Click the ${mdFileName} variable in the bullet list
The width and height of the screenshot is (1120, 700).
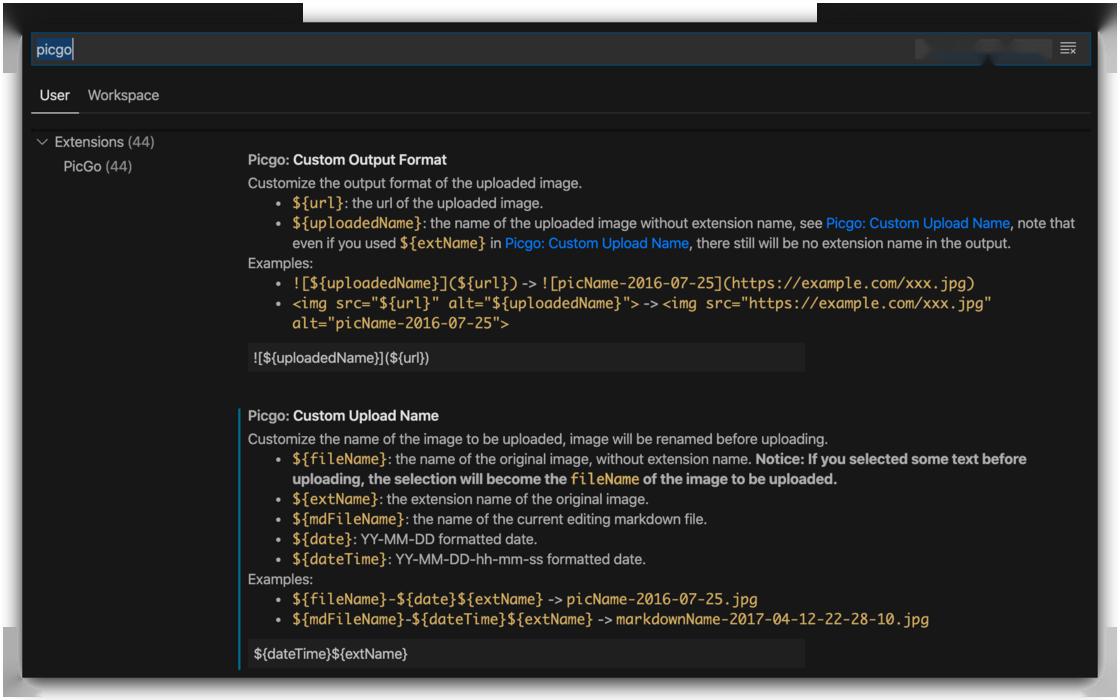point(349,518)
